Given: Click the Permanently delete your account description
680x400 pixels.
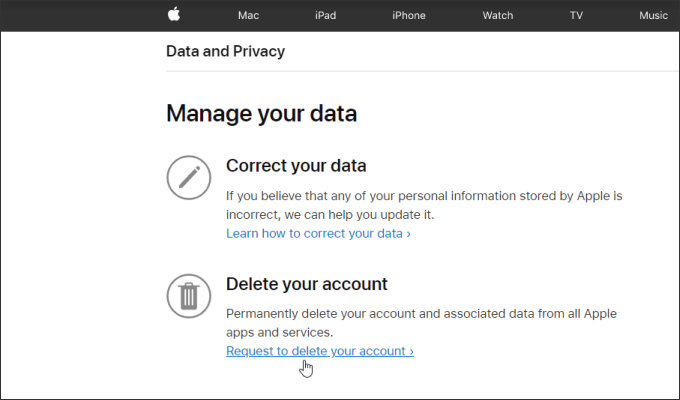Looking at the screenshot, I should tap(421, 323).
